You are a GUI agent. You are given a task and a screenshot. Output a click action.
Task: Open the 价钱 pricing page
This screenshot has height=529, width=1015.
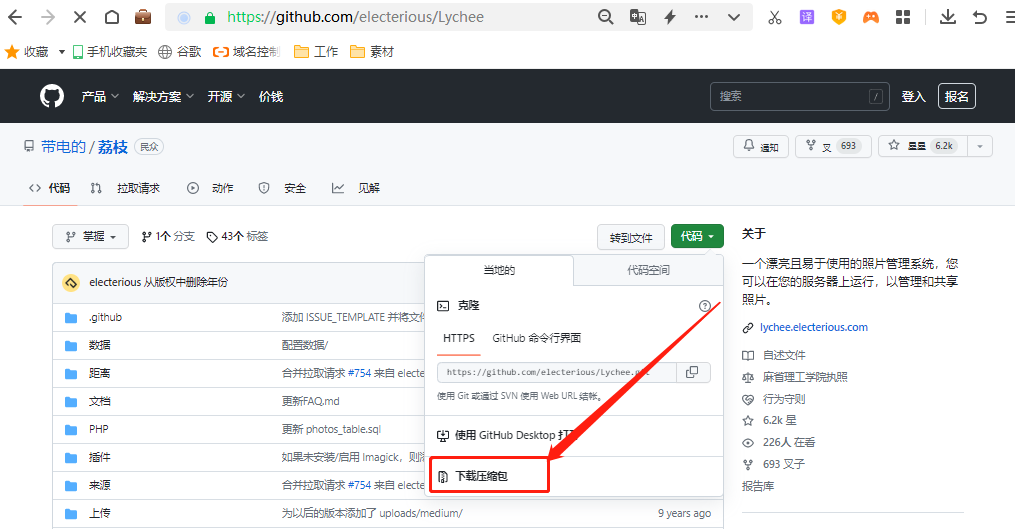[x=271, y=96]
